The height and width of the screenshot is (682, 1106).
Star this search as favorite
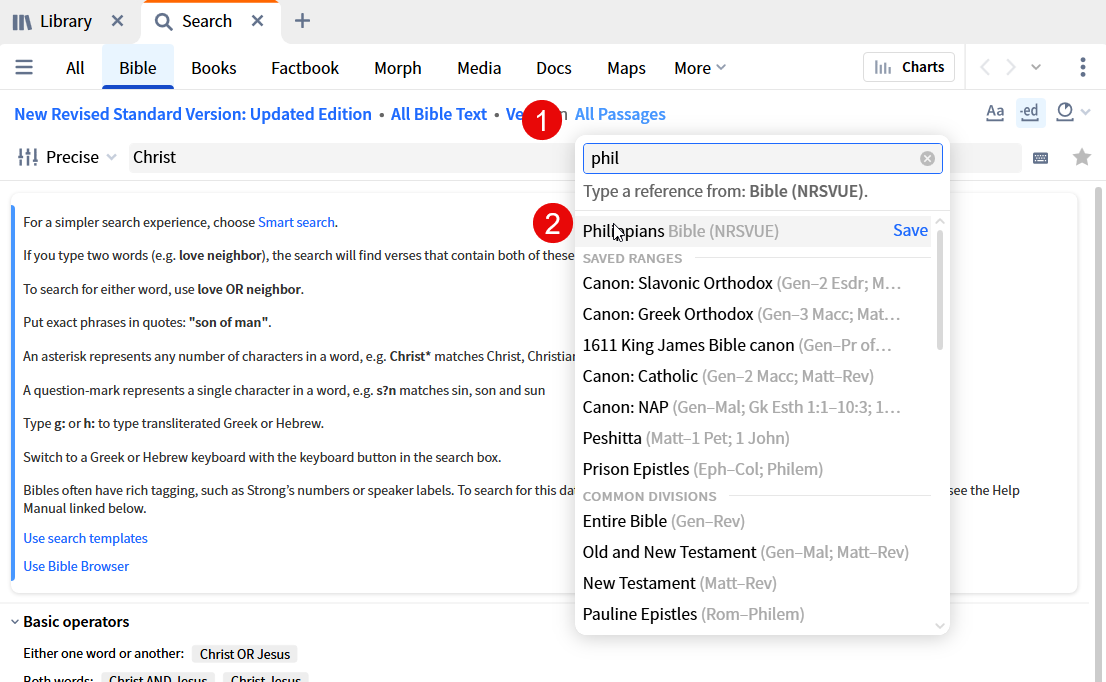[1082, 157]
